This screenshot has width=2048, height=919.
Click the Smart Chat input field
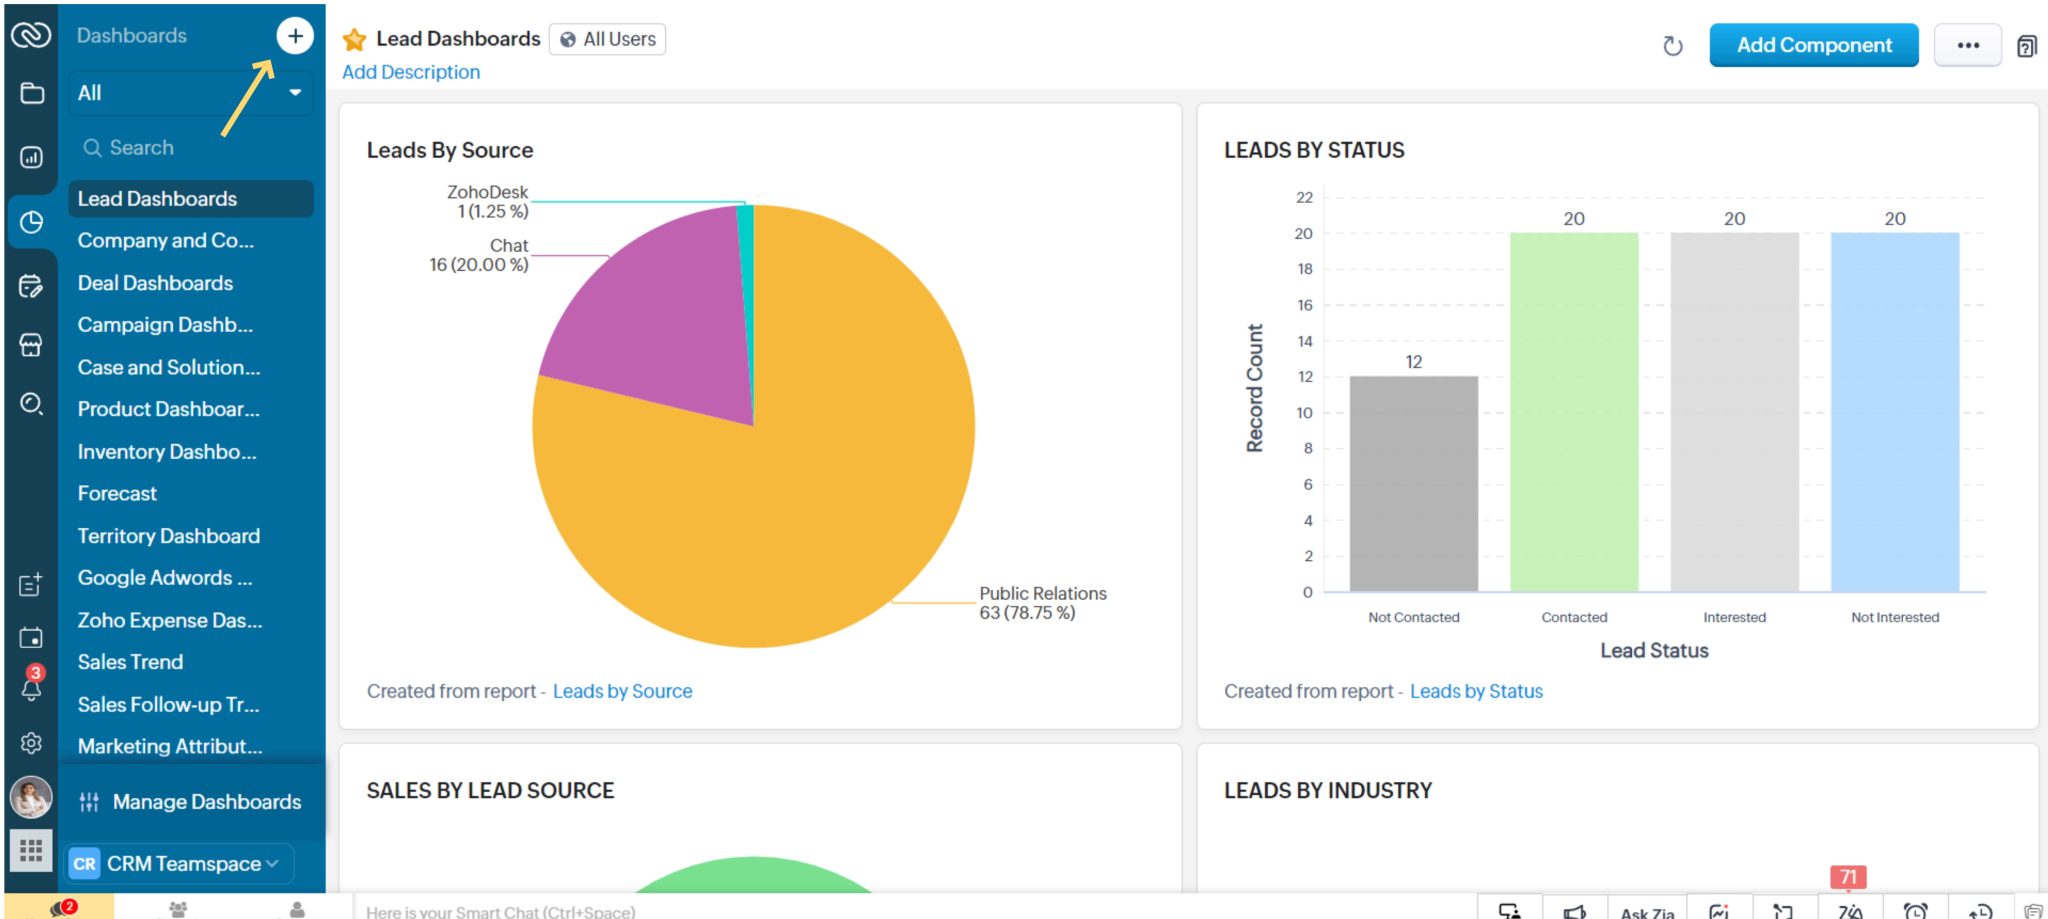600,911
